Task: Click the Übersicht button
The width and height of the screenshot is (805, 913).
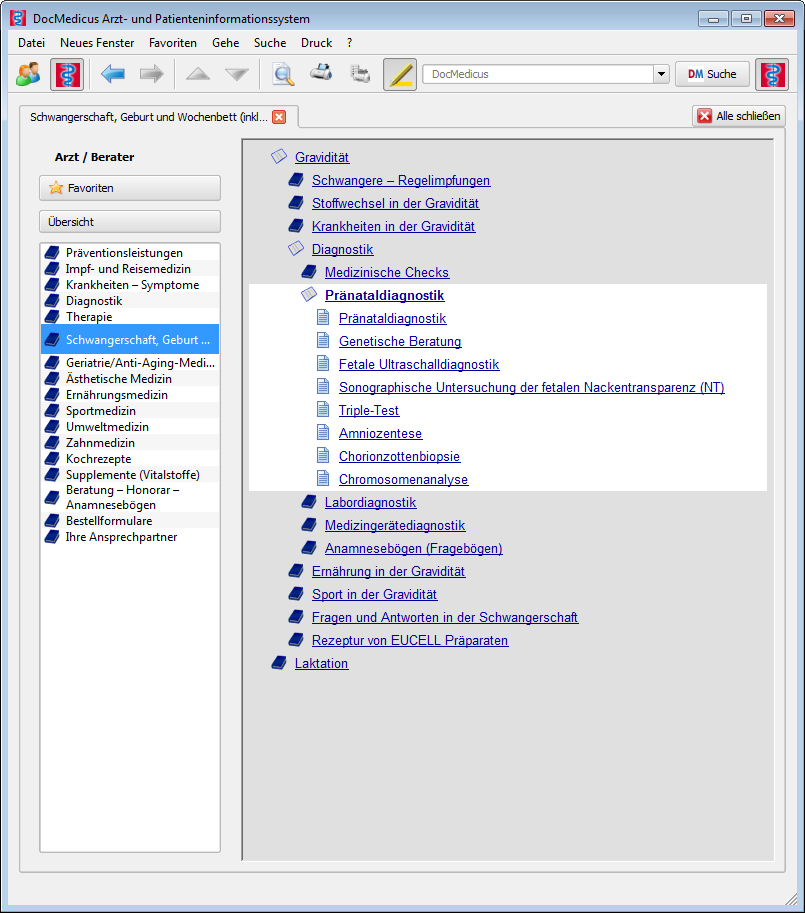Action: coord(130,222)
